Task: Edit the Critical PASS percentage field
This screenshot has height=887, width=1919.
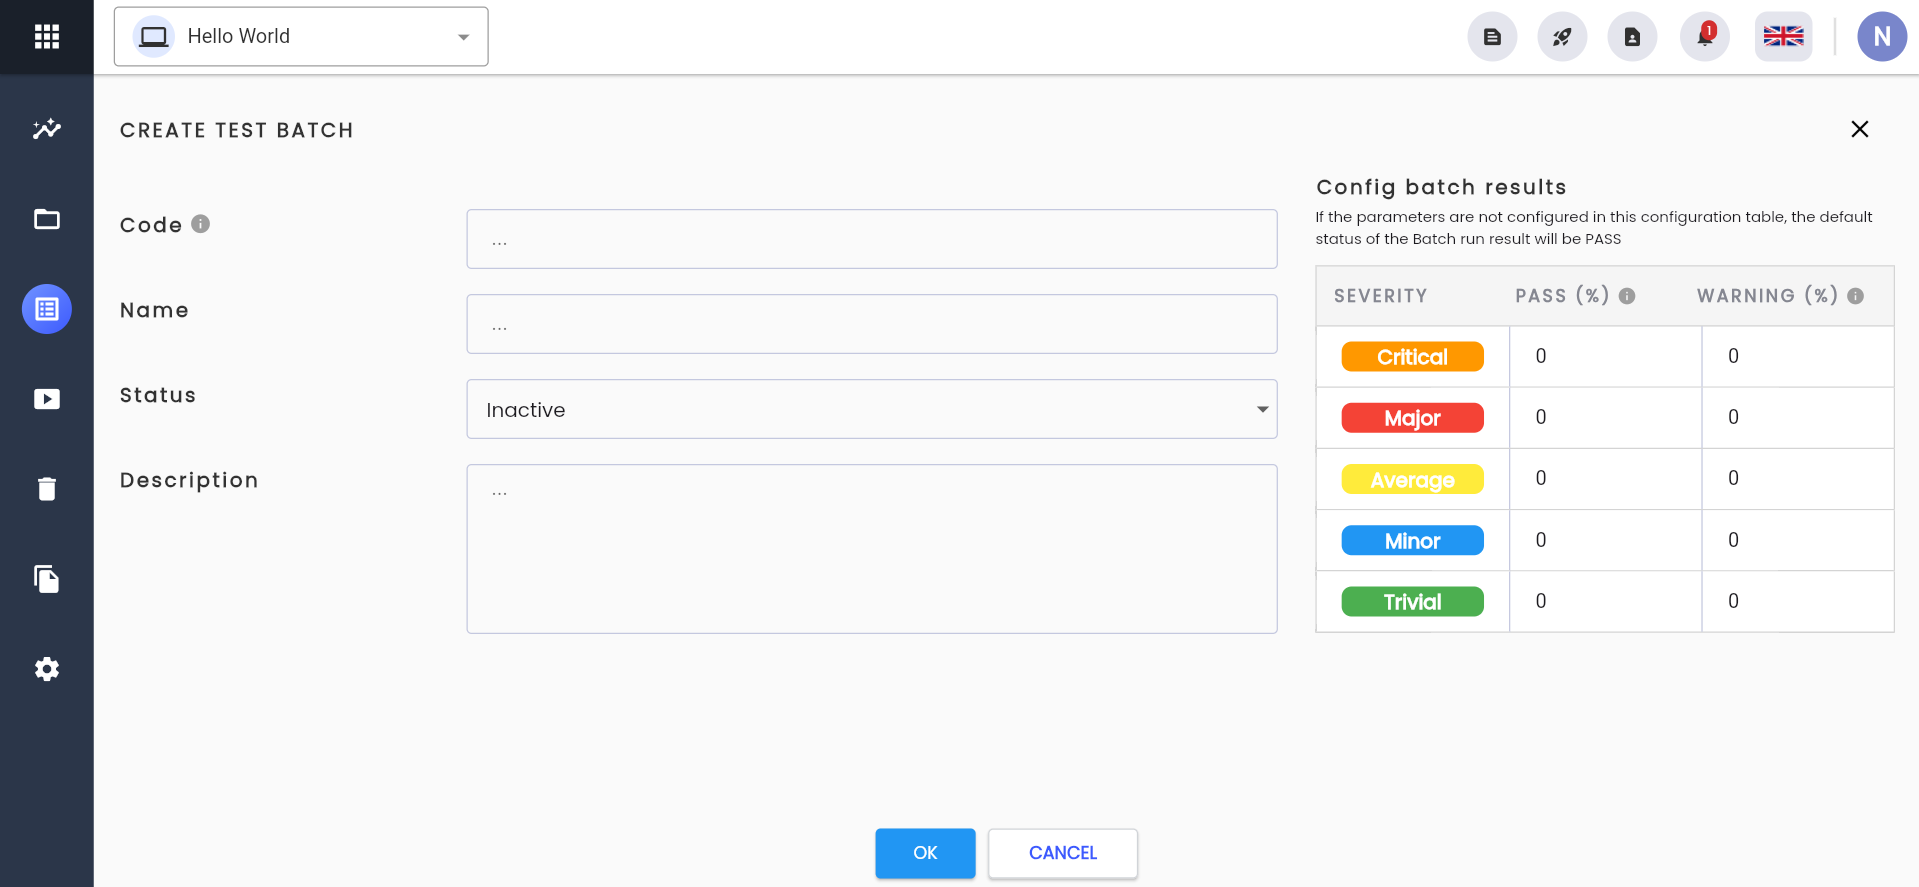Action: click(1605, 356)
